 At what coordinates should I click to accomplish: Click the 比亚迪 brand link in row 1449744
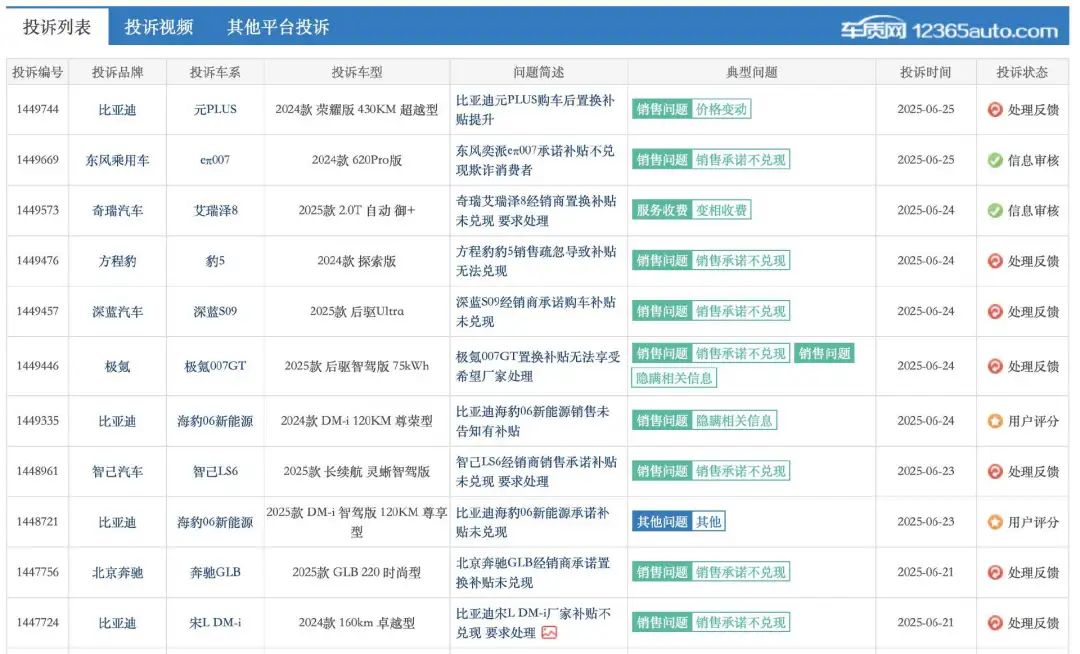[x=117, y=110]
